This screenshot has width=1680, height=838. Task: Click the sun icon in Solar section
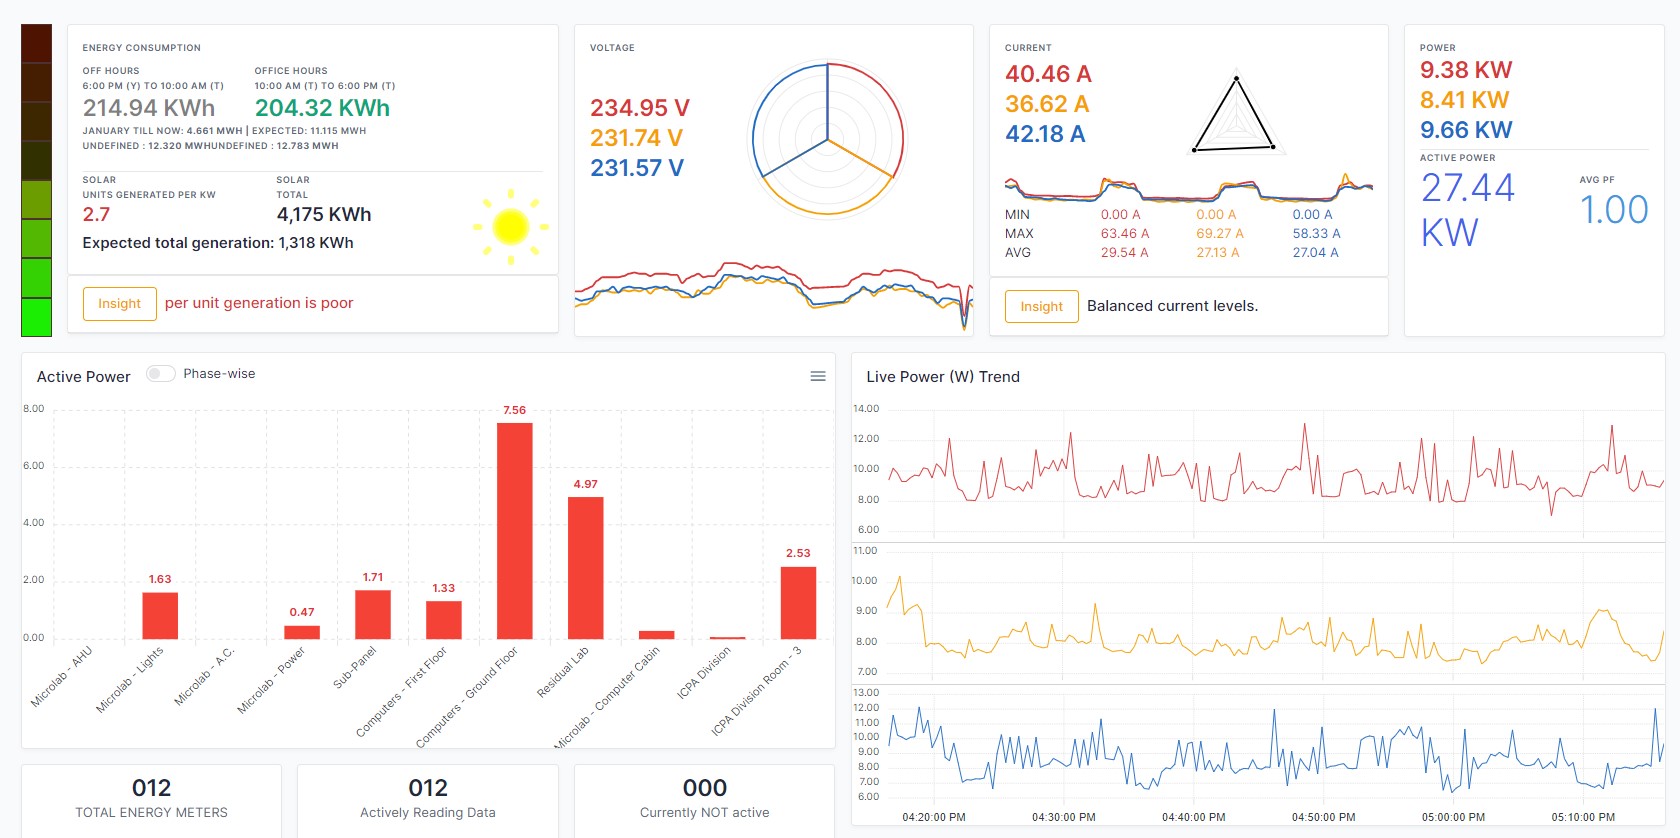[511, 227]
